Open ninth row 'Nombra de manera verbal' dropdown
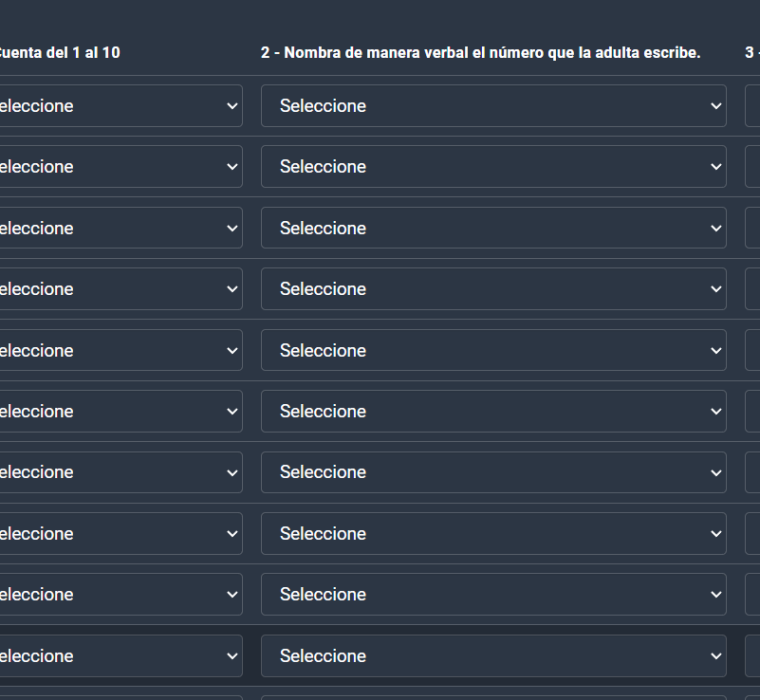 (493, 595)
